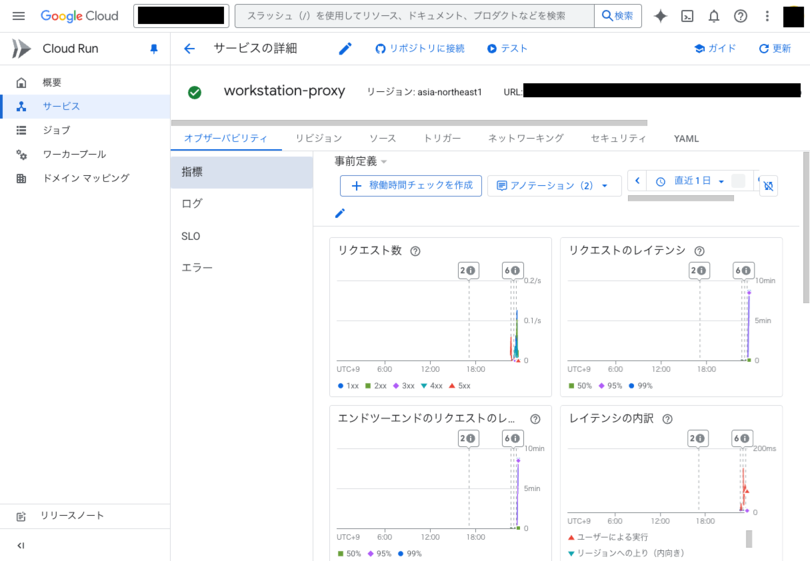Screen dimensions: 810x561
Task: Select エラー in observability side list
Action: [x=242, y=268]
